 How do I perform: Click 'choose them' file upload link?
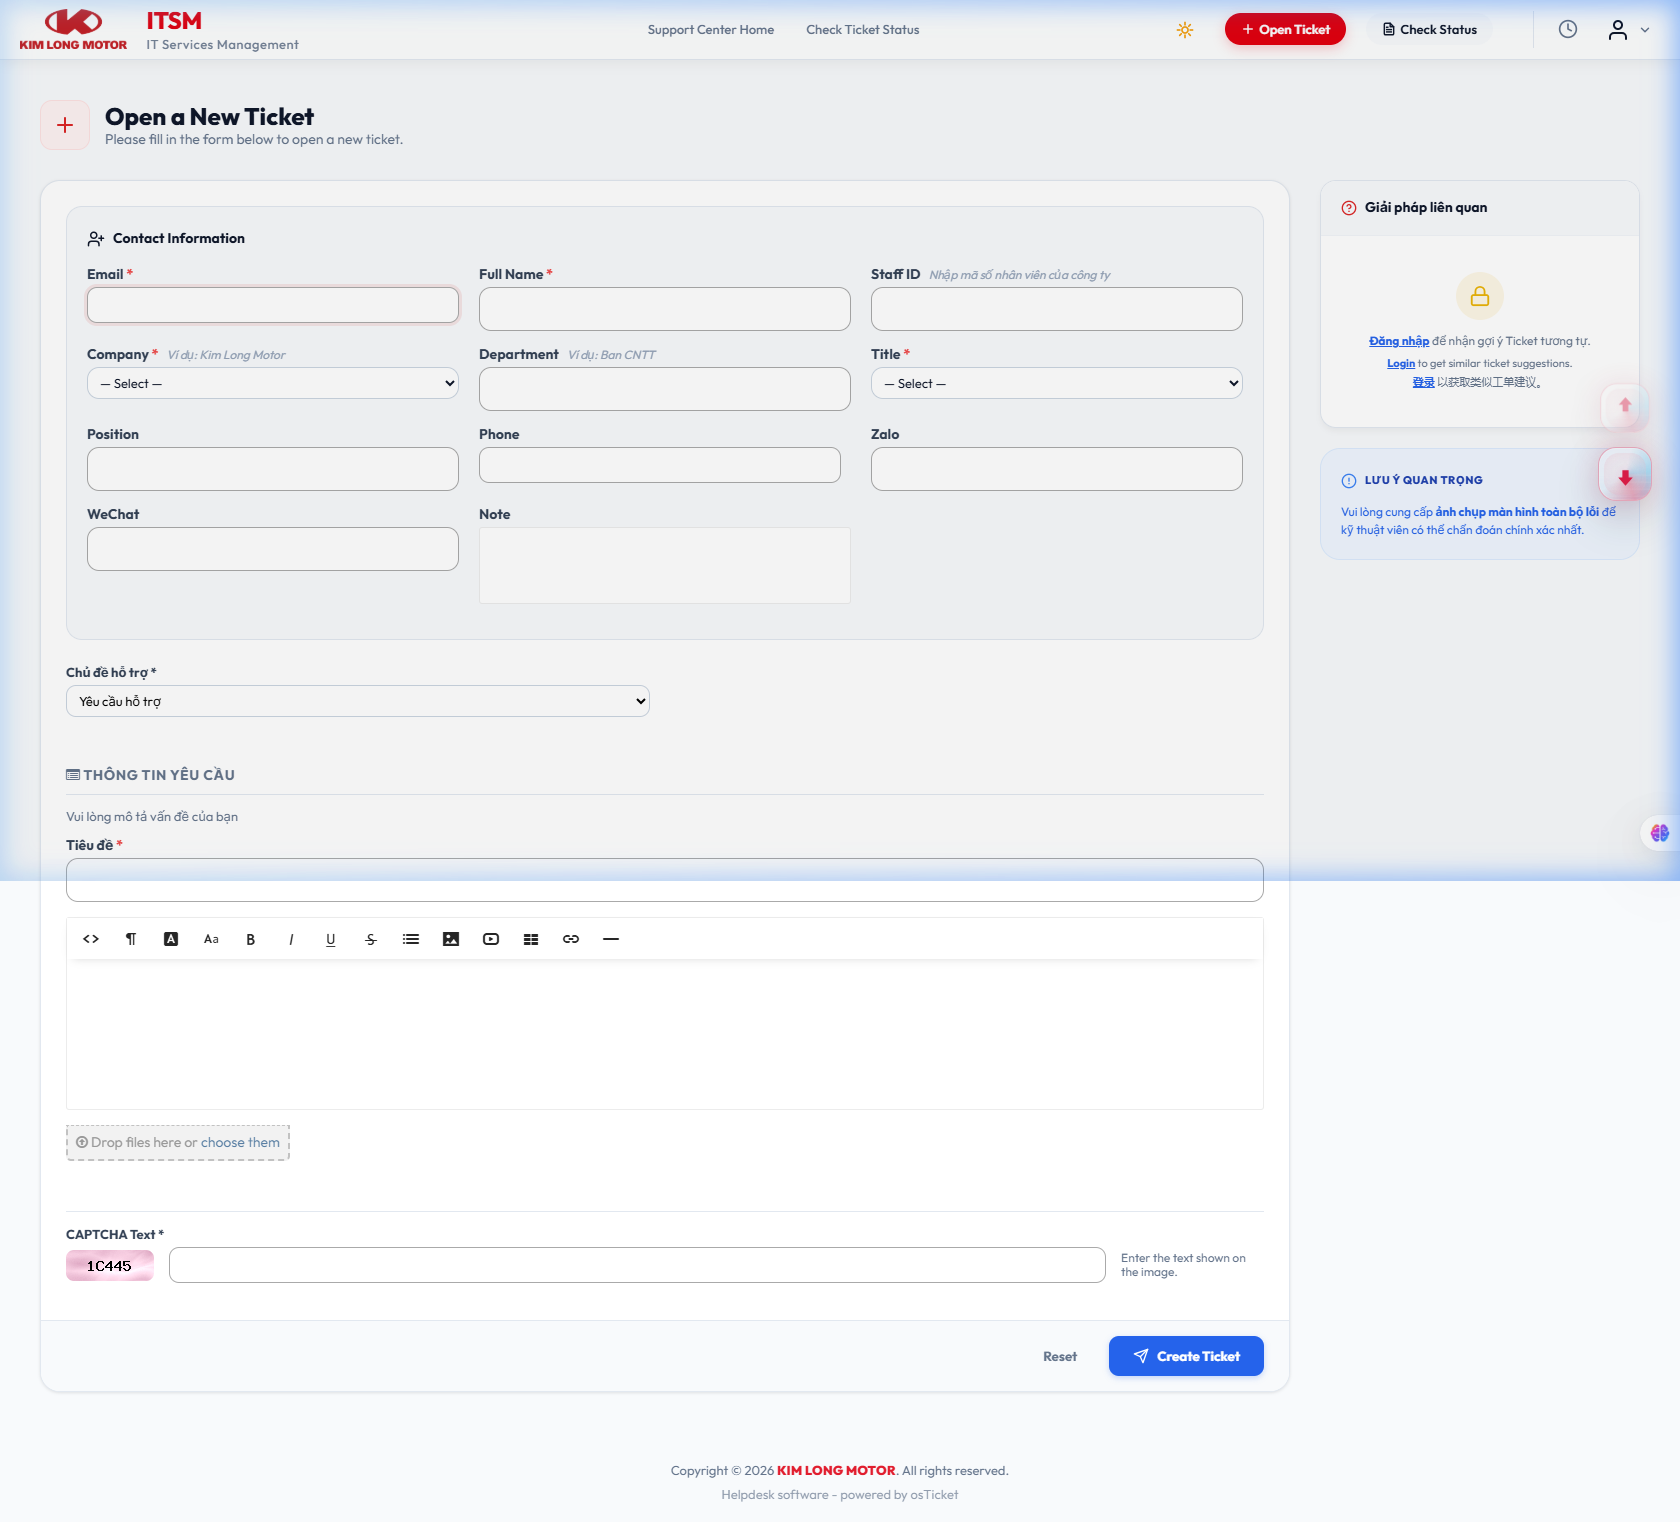coord(240,1142)
